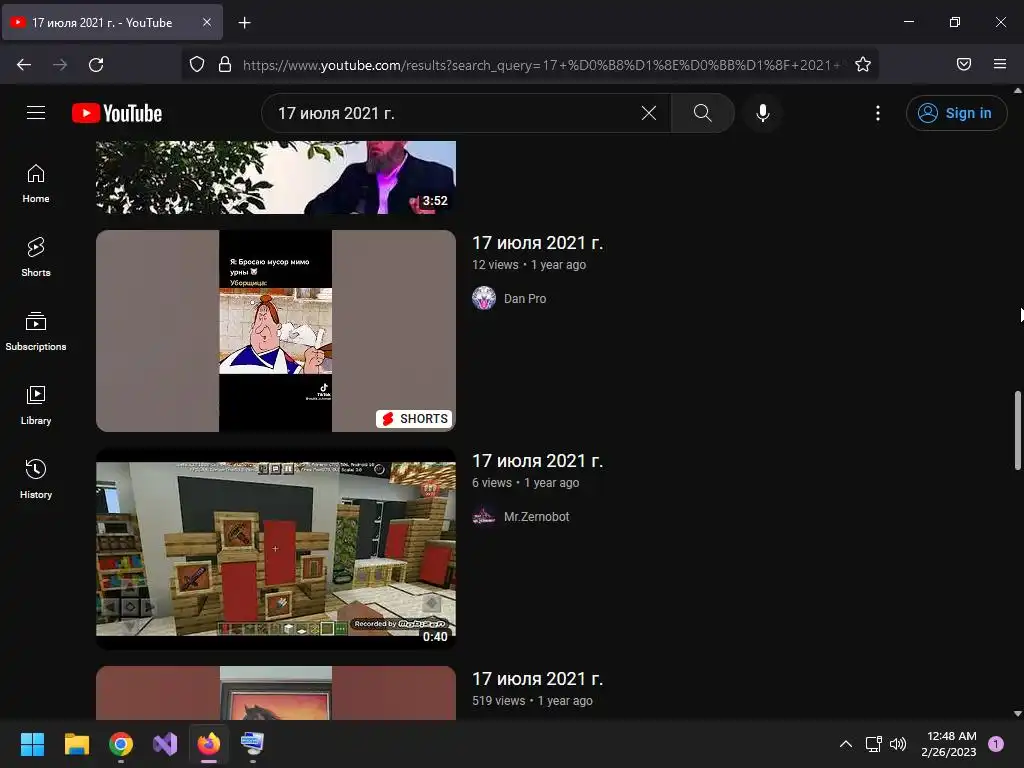The width and height of the screenshot is (1024, 768).
Task: Open Mr.Zernobot channel name
Action: (536, 517)
